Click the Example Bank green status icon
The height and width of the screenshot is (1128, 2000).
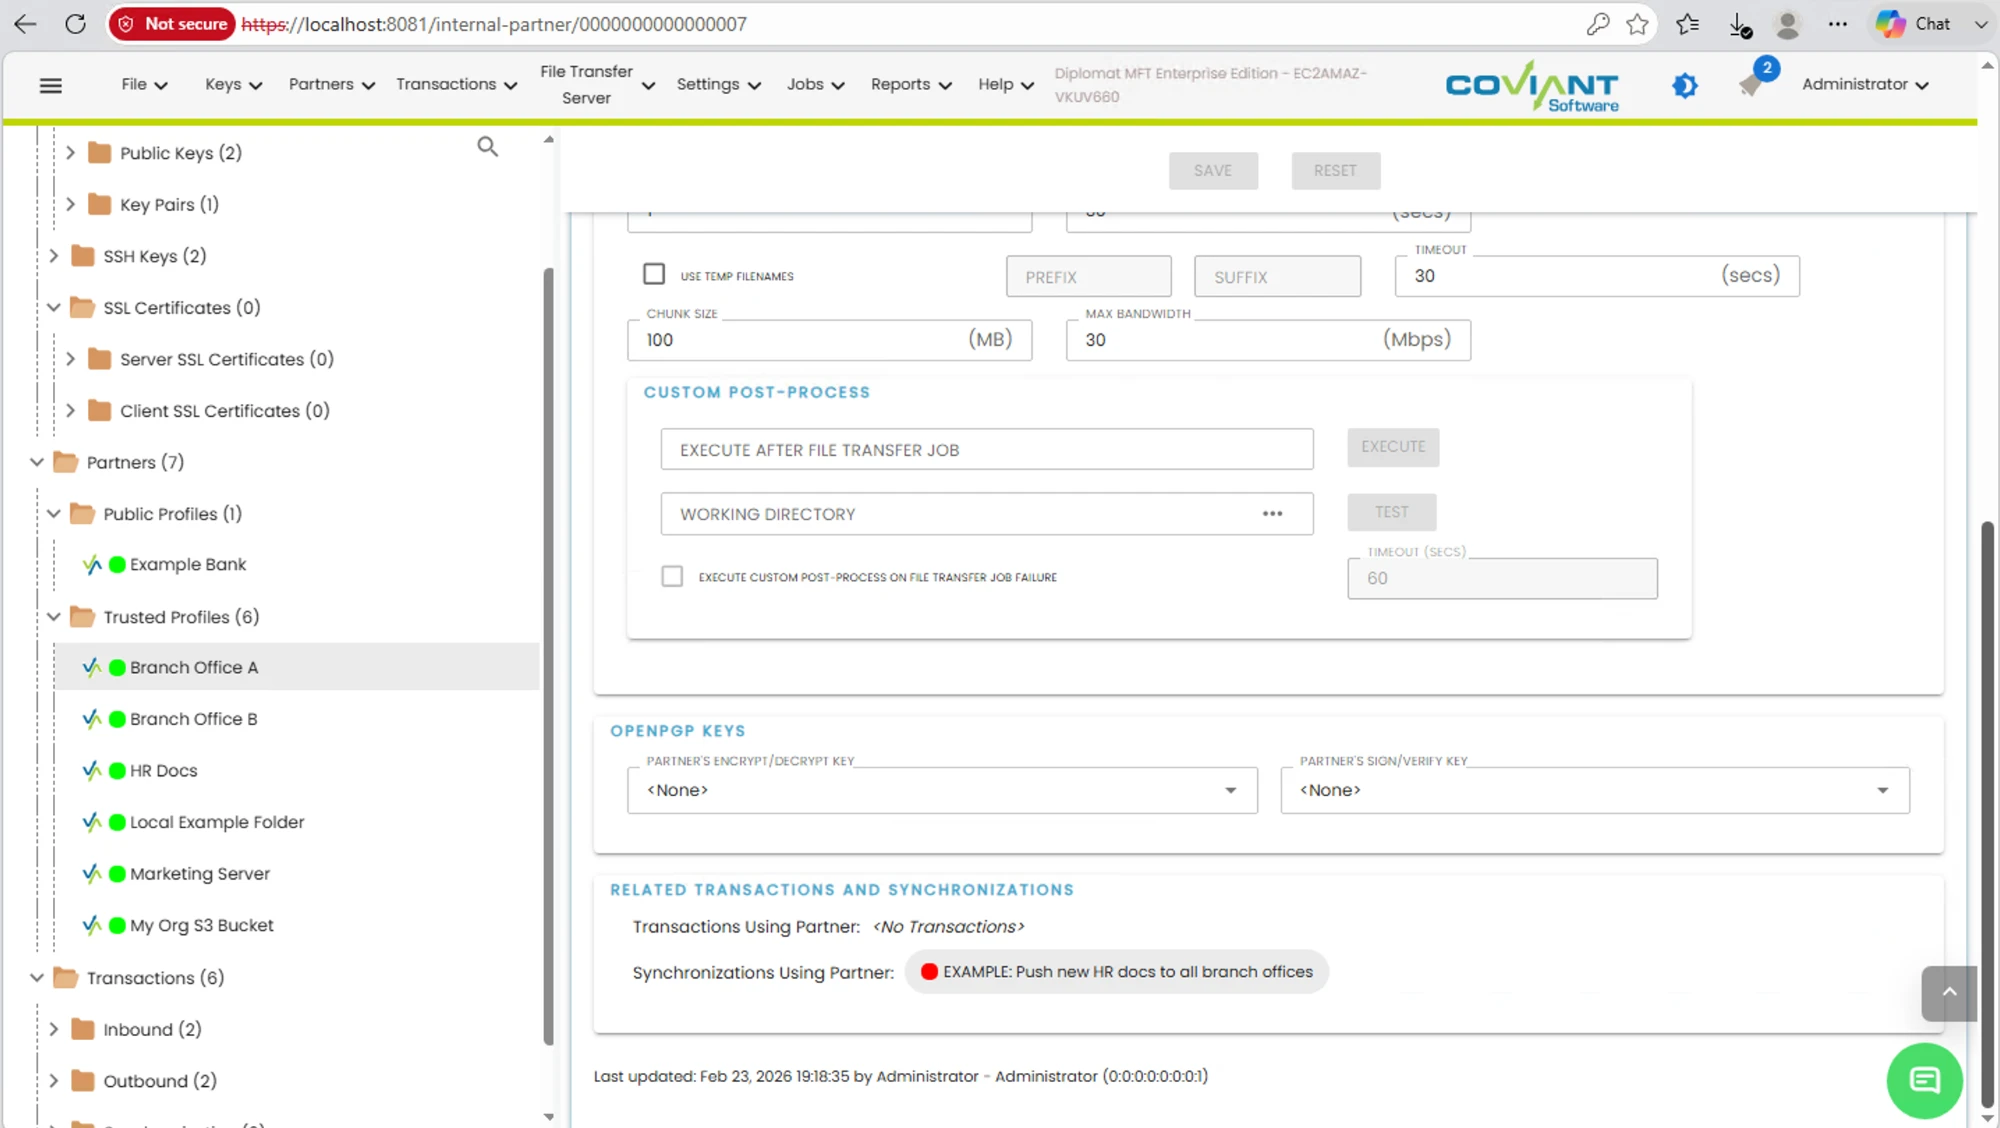coord(117,564)
